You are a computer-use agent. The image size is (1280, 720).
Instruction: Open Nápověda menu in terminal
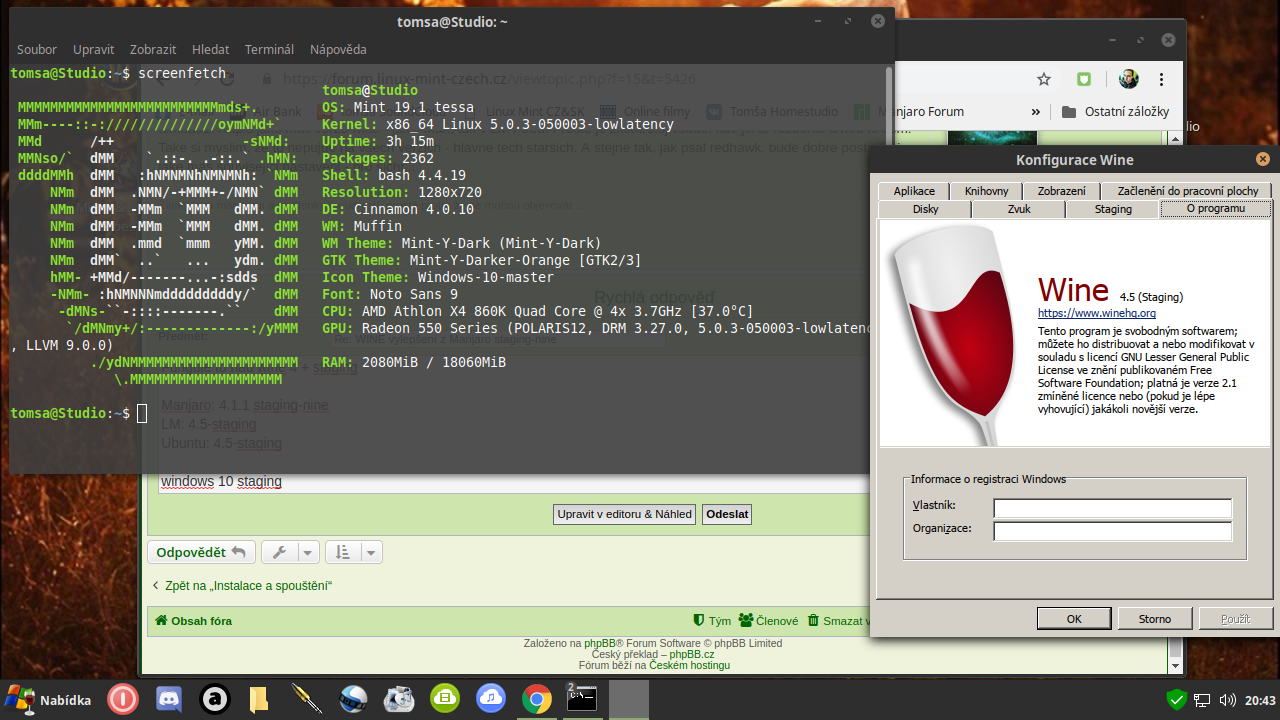click(x=338, y=49)
